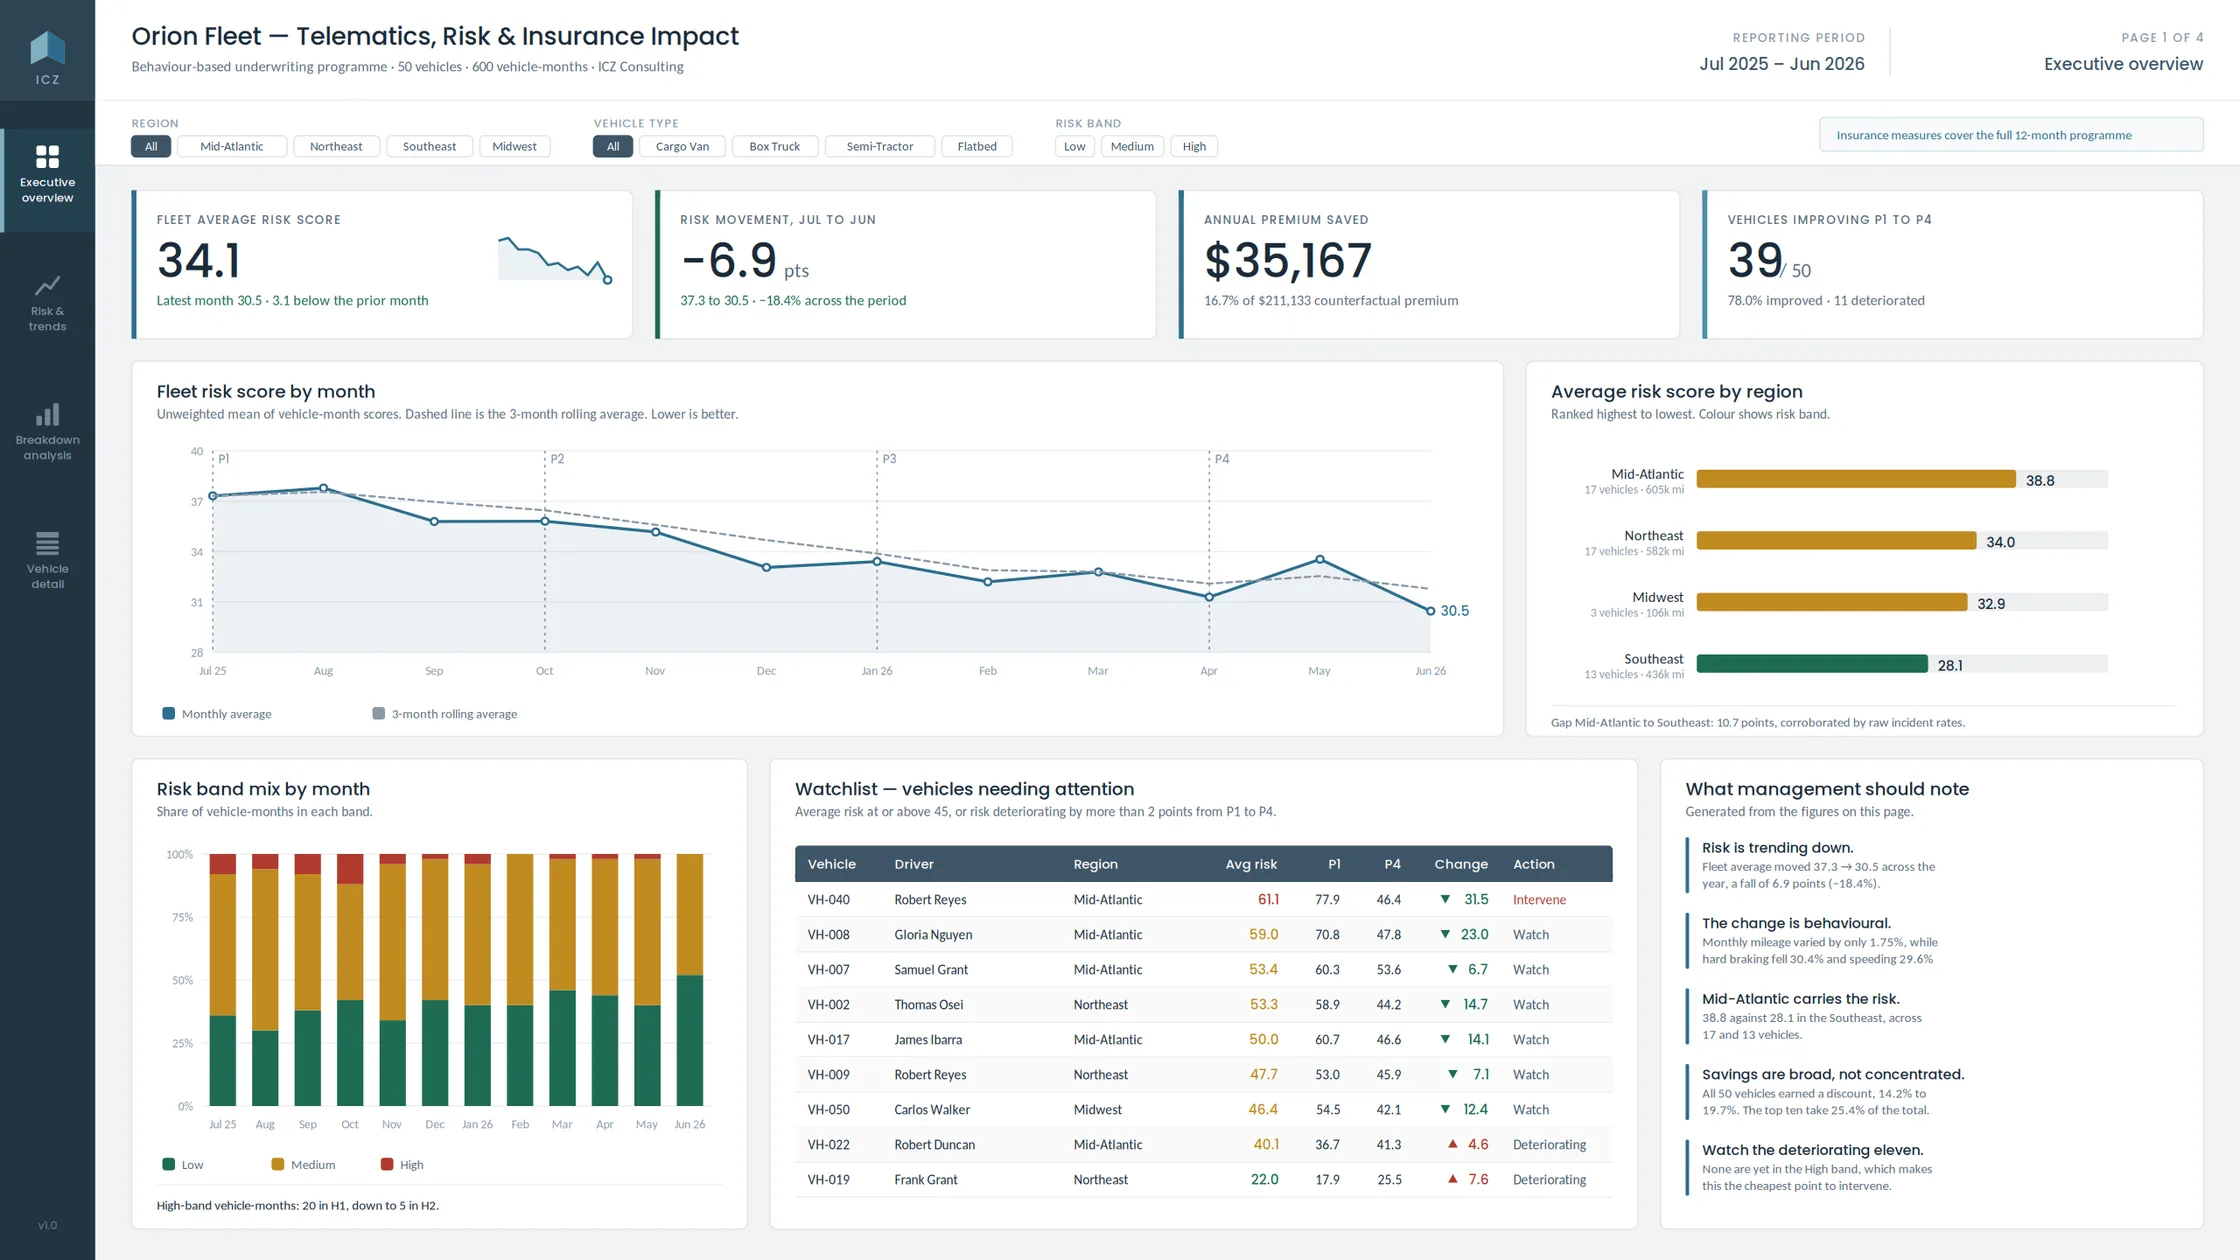The height and width of the screenshot is (1260, 2240).
Task: Select watchlist row VH-017
Action: coord(1203,1040)
